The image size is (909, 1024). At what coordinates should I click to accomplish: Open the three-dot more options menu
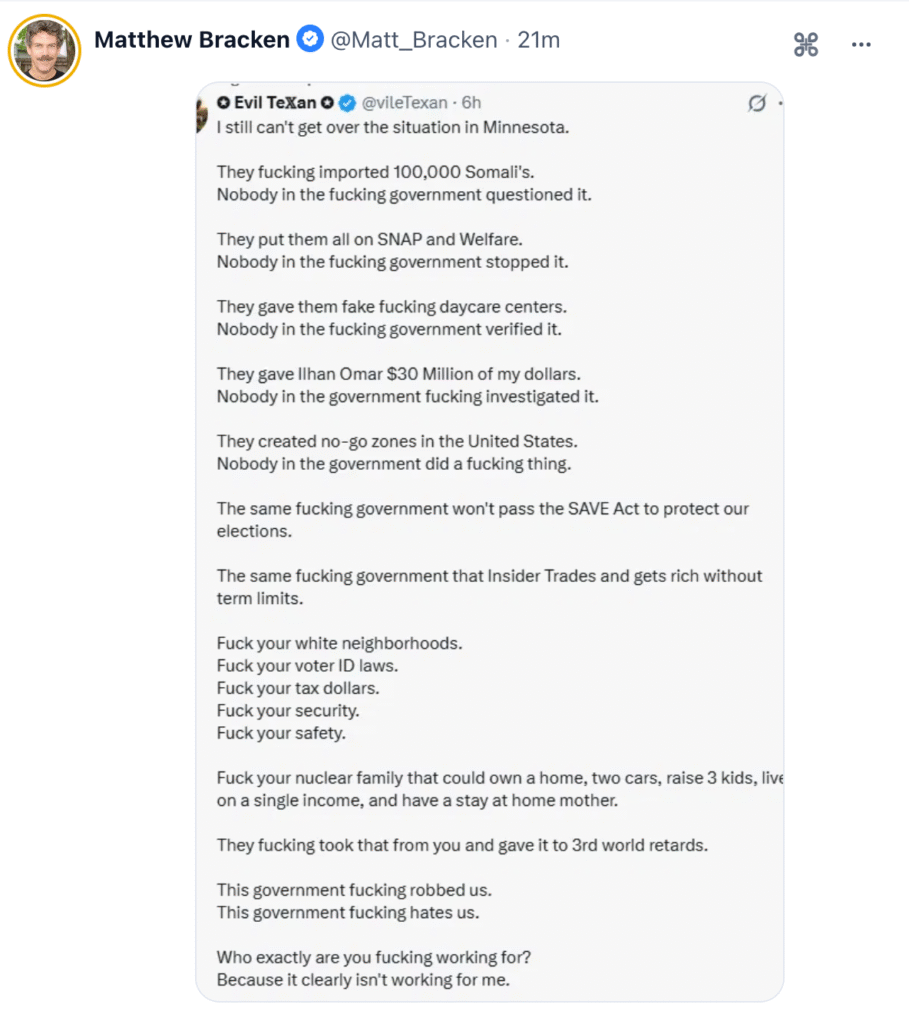tap(861, 44)
